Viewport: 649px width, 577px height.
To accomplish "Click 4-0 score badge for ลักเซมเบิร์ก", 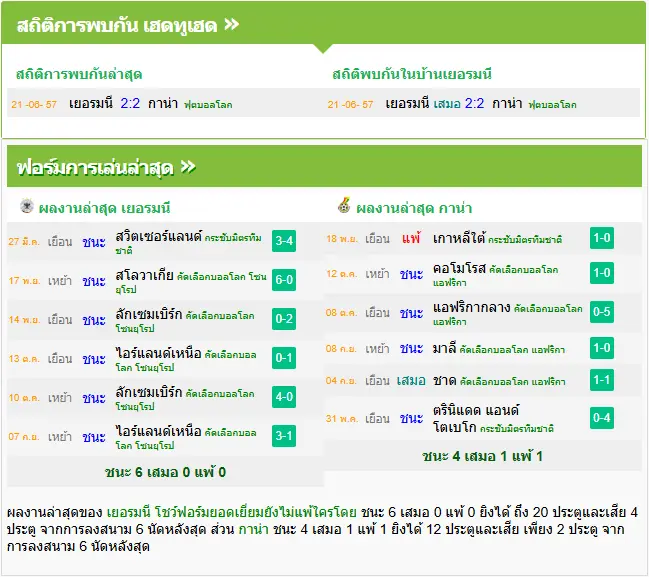I will (x=284, y=397).
